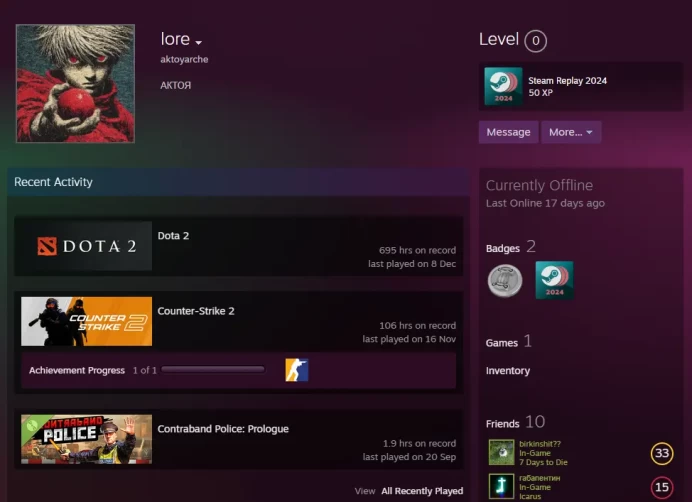Click the silver pillar community badge

point(505,280)
